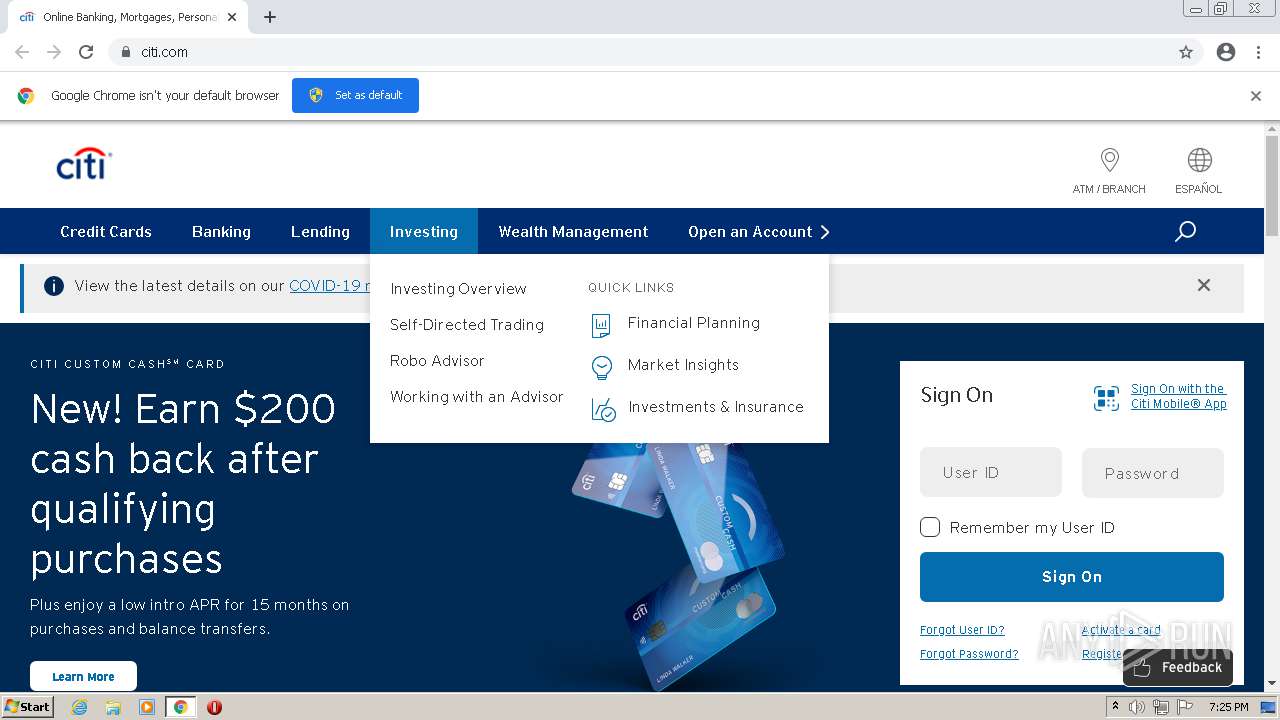Click the red Opera taskbar icon

pyautogui.click(x=214, y=707)
